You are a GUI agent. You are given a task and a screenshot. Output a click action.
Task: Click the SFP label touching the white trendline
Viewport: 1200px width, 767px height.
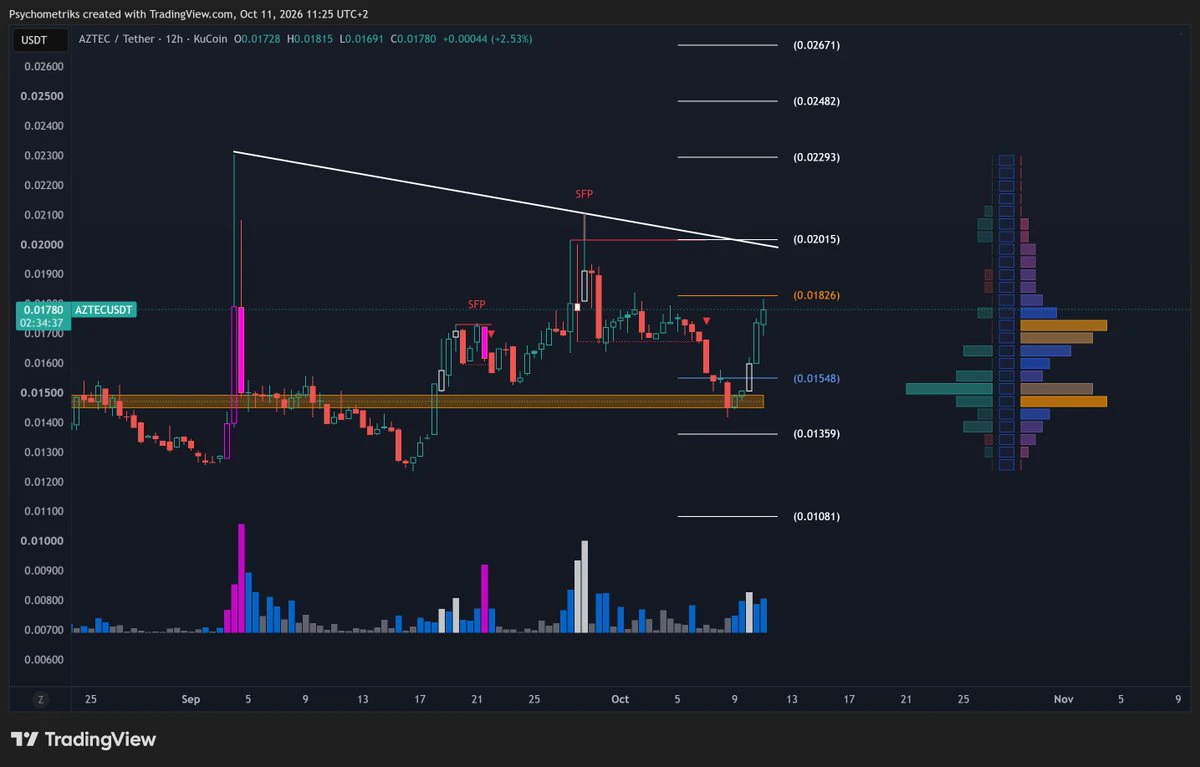[584, 194]
